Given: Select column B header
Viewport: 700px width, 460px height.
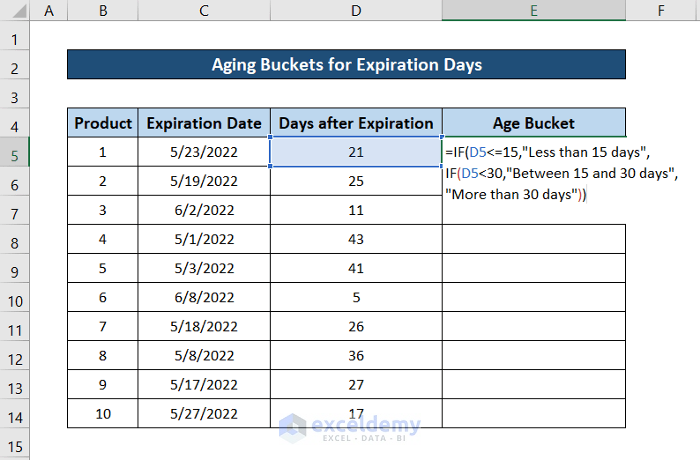Looking at the screenshot, I should pyautogui.click(x=103, y=12).
